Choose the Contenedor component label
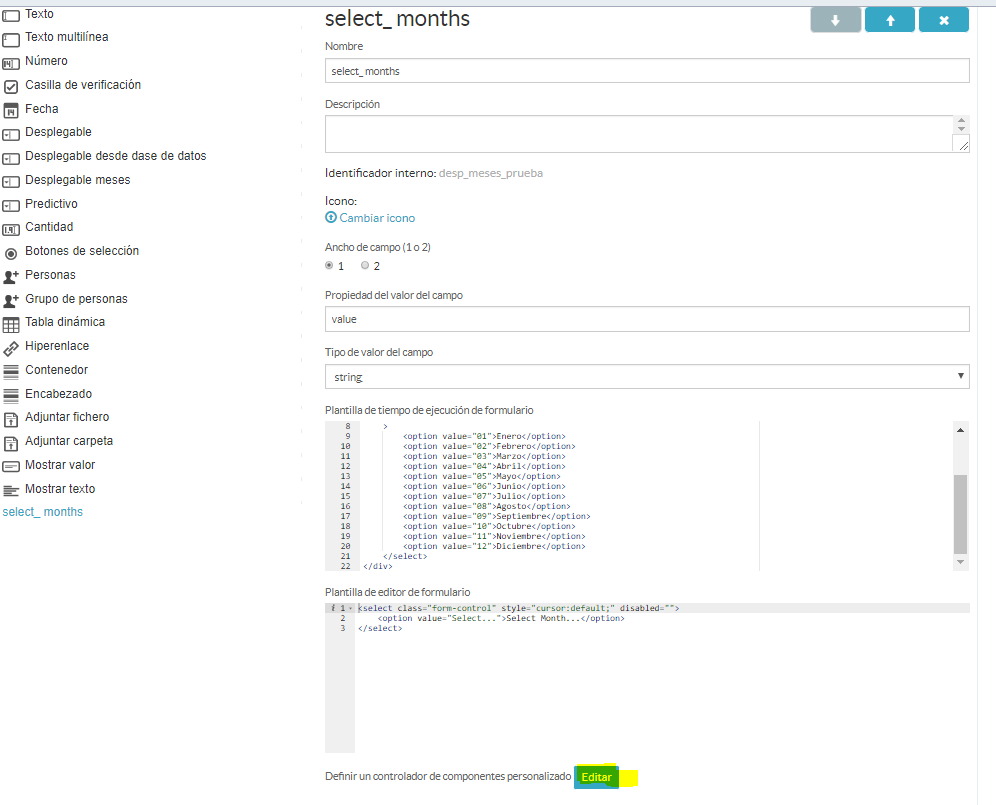 click(x=57, y=370)
